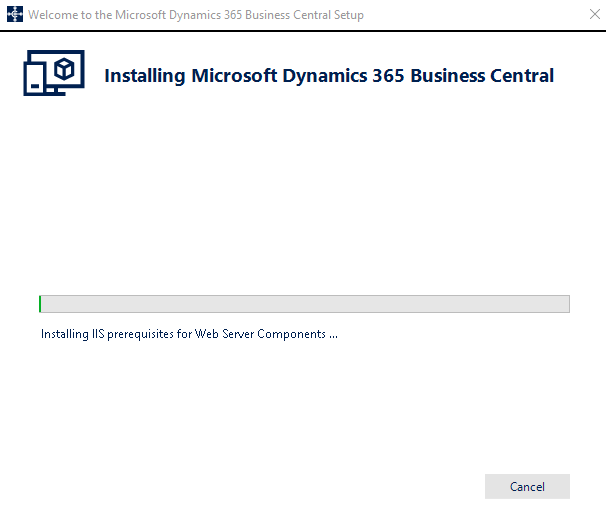The image size is (606, 519).
Task: Cancel the installation
Action: (x=527, y=487)
